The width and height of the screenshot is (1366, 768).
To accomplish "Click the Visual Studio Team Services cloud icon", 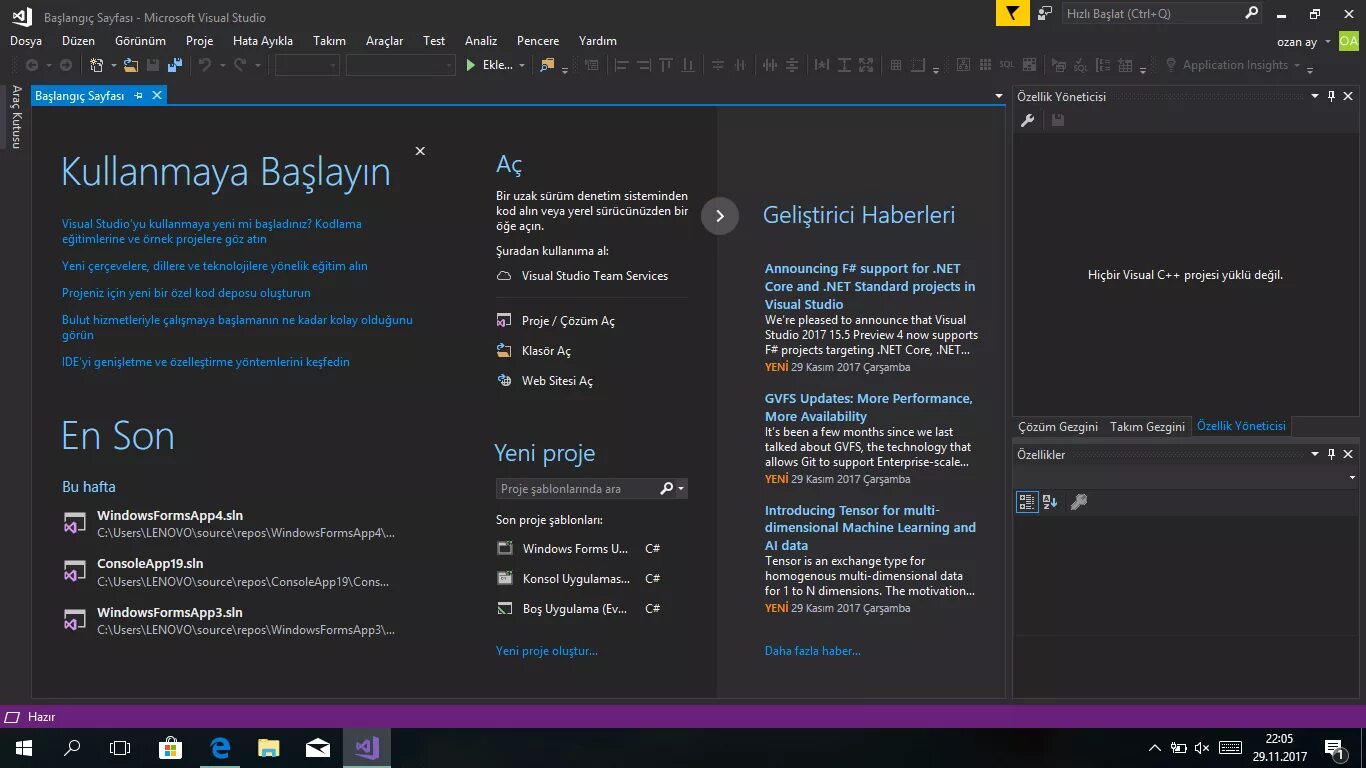I will coord(504,276).
